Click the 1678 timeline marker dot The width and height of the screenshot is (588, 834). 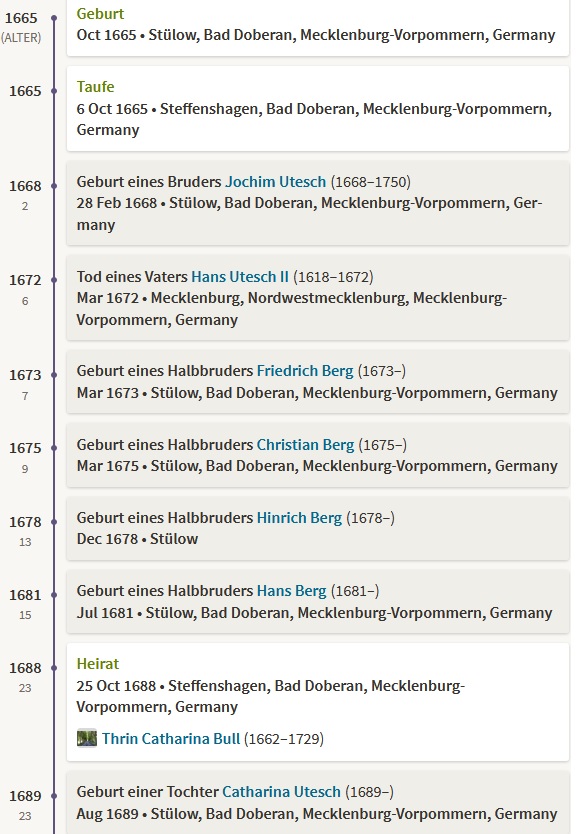coord(54,522)
